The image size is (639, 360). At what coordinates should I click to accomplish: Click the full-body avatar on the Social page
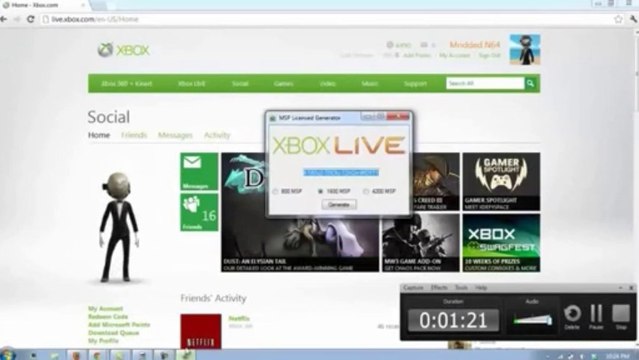click(118, 227)
